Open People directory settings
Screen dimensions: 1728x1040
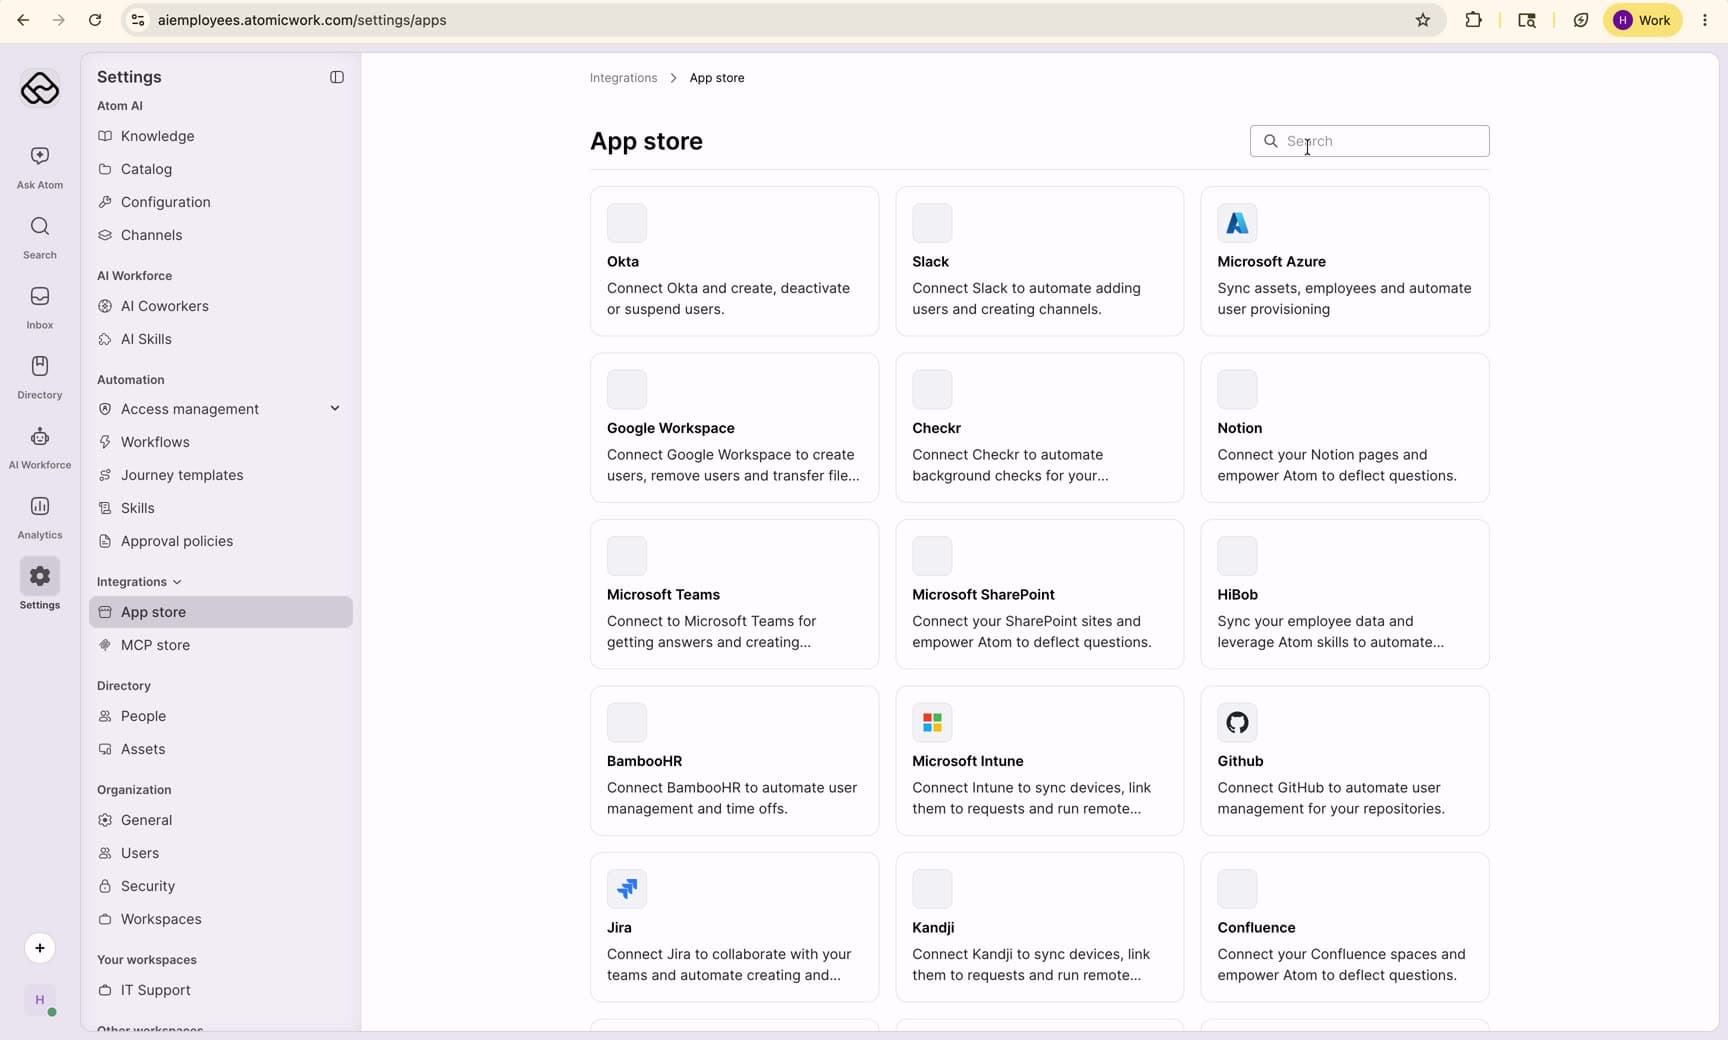pos(220,716)
